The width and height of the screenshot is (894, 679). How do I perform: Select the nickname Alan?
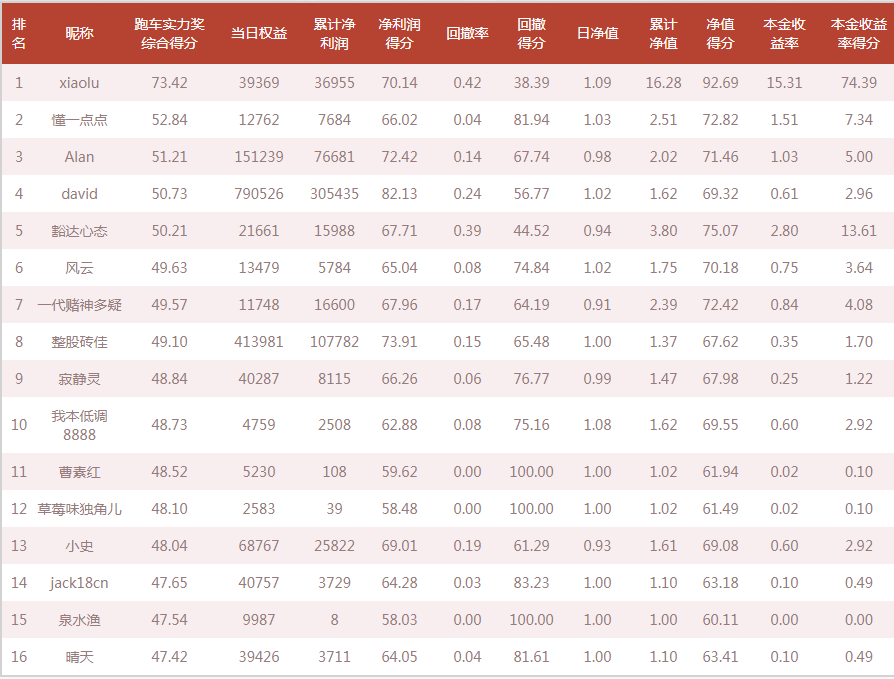tap(79, 157)
